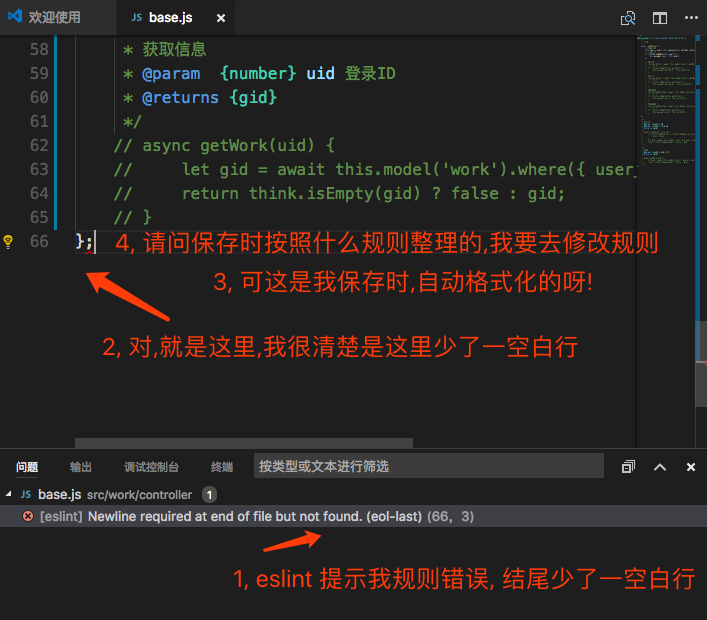Viewport: 707px width, 620px height.
Task: Click the @param tag in the comment
Action: click(x=171, y=73)
